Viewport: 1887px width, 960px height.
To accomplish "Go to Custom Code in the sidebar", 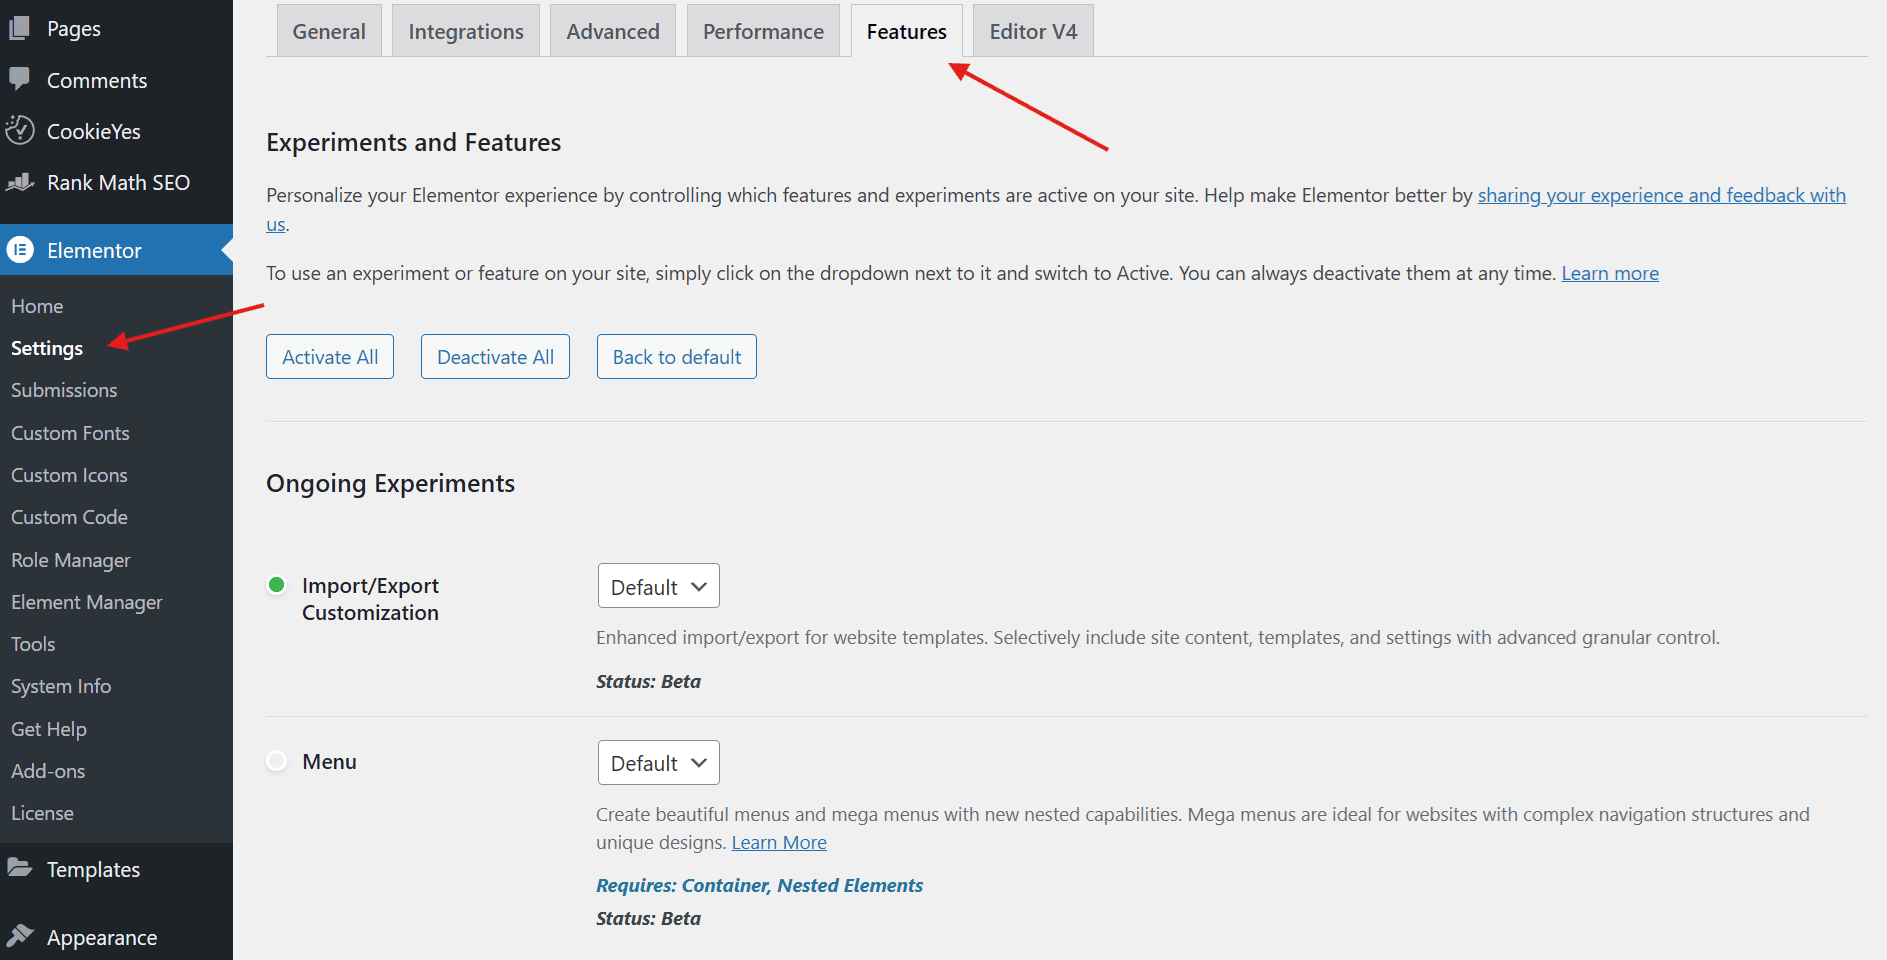I will (x=69, y=517).
